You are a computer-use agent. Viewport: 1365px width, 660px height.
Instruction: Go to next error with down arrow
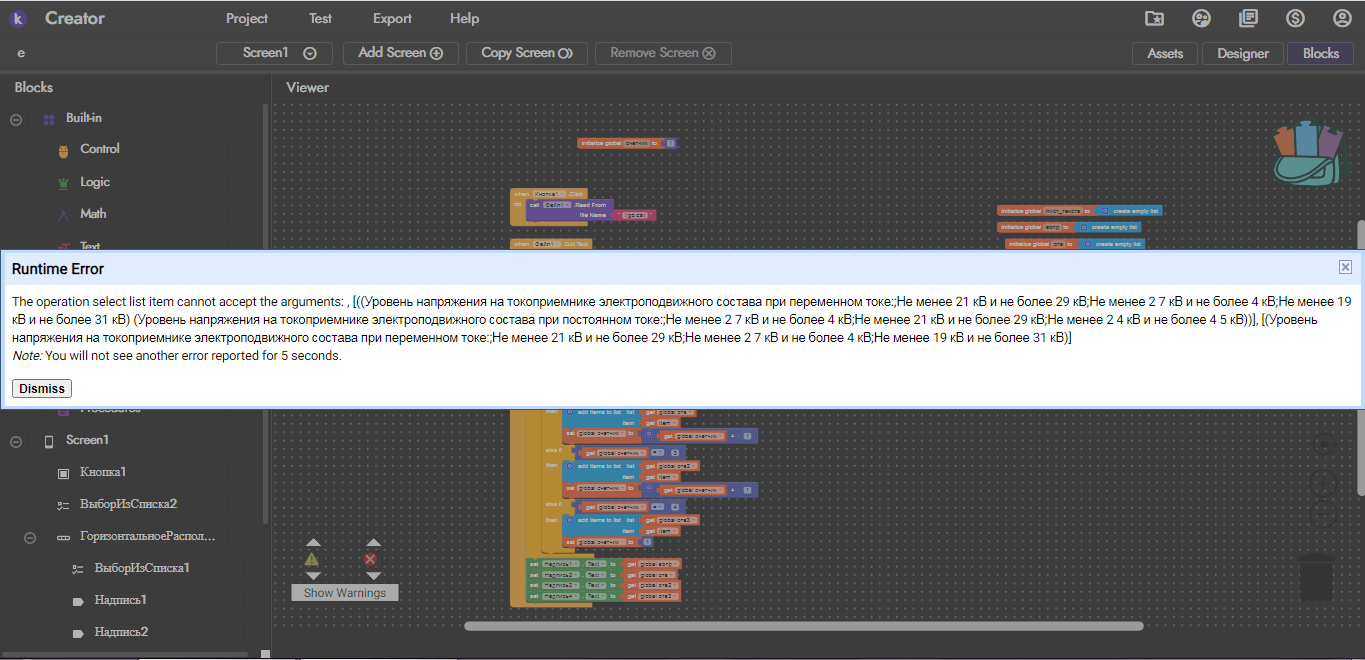[373, 575]
